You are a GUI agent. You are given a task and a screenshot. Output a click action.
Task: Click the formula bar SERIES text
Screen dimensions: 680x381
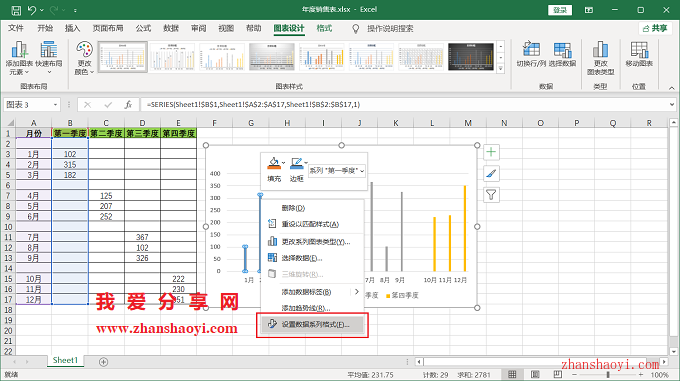coord(253,104)
